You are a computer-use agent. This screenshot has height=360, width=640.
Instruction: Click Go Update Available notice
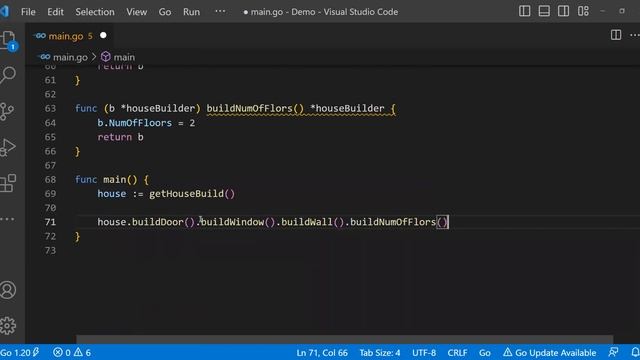[x=549, y=352]
